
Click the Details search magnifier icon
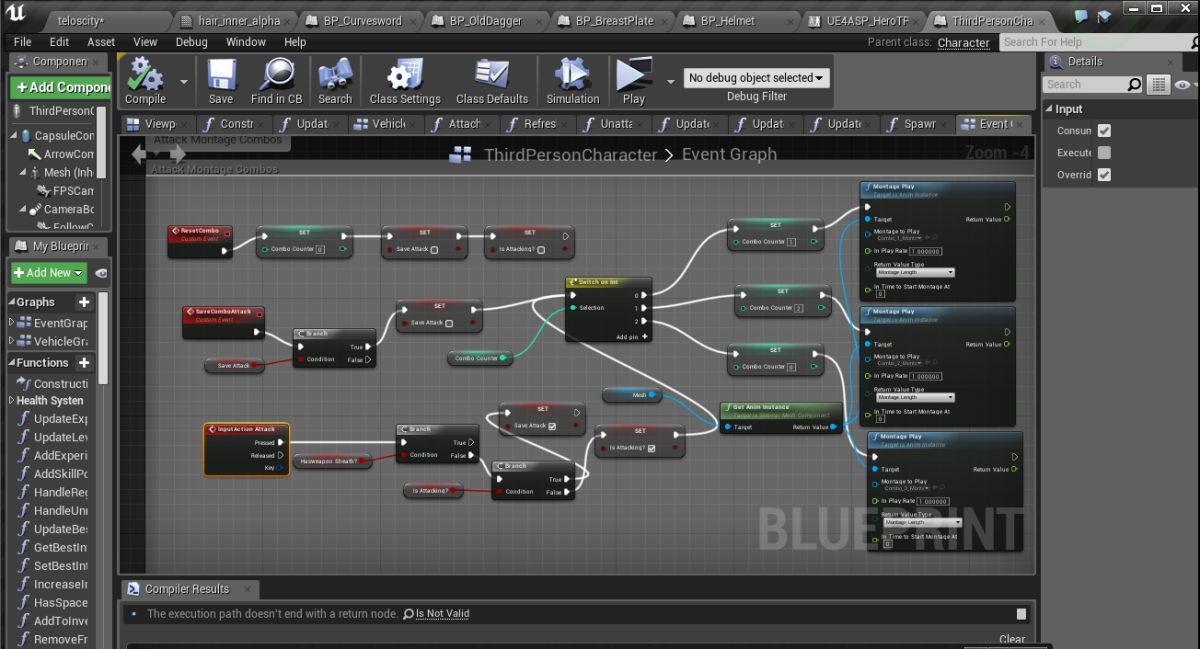pyautogui.click(x=1134, y=85)
